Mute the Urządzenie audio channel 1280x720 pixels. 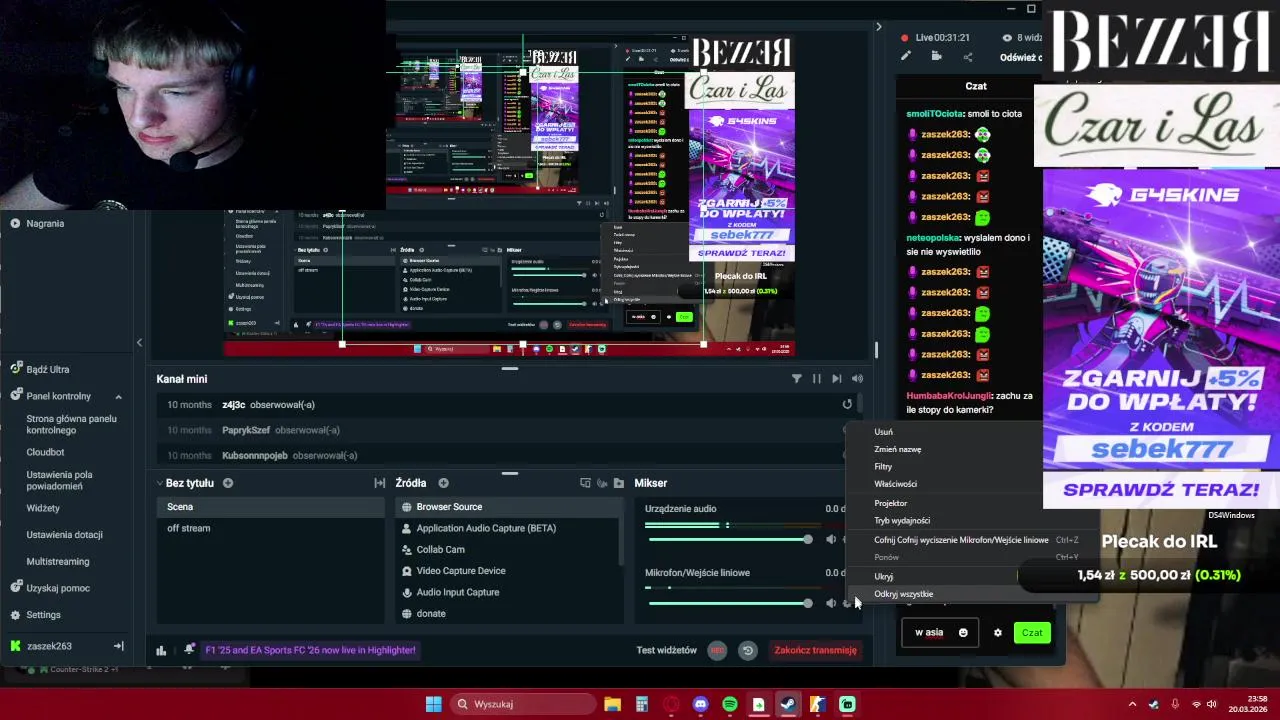(x=830, y=540)
